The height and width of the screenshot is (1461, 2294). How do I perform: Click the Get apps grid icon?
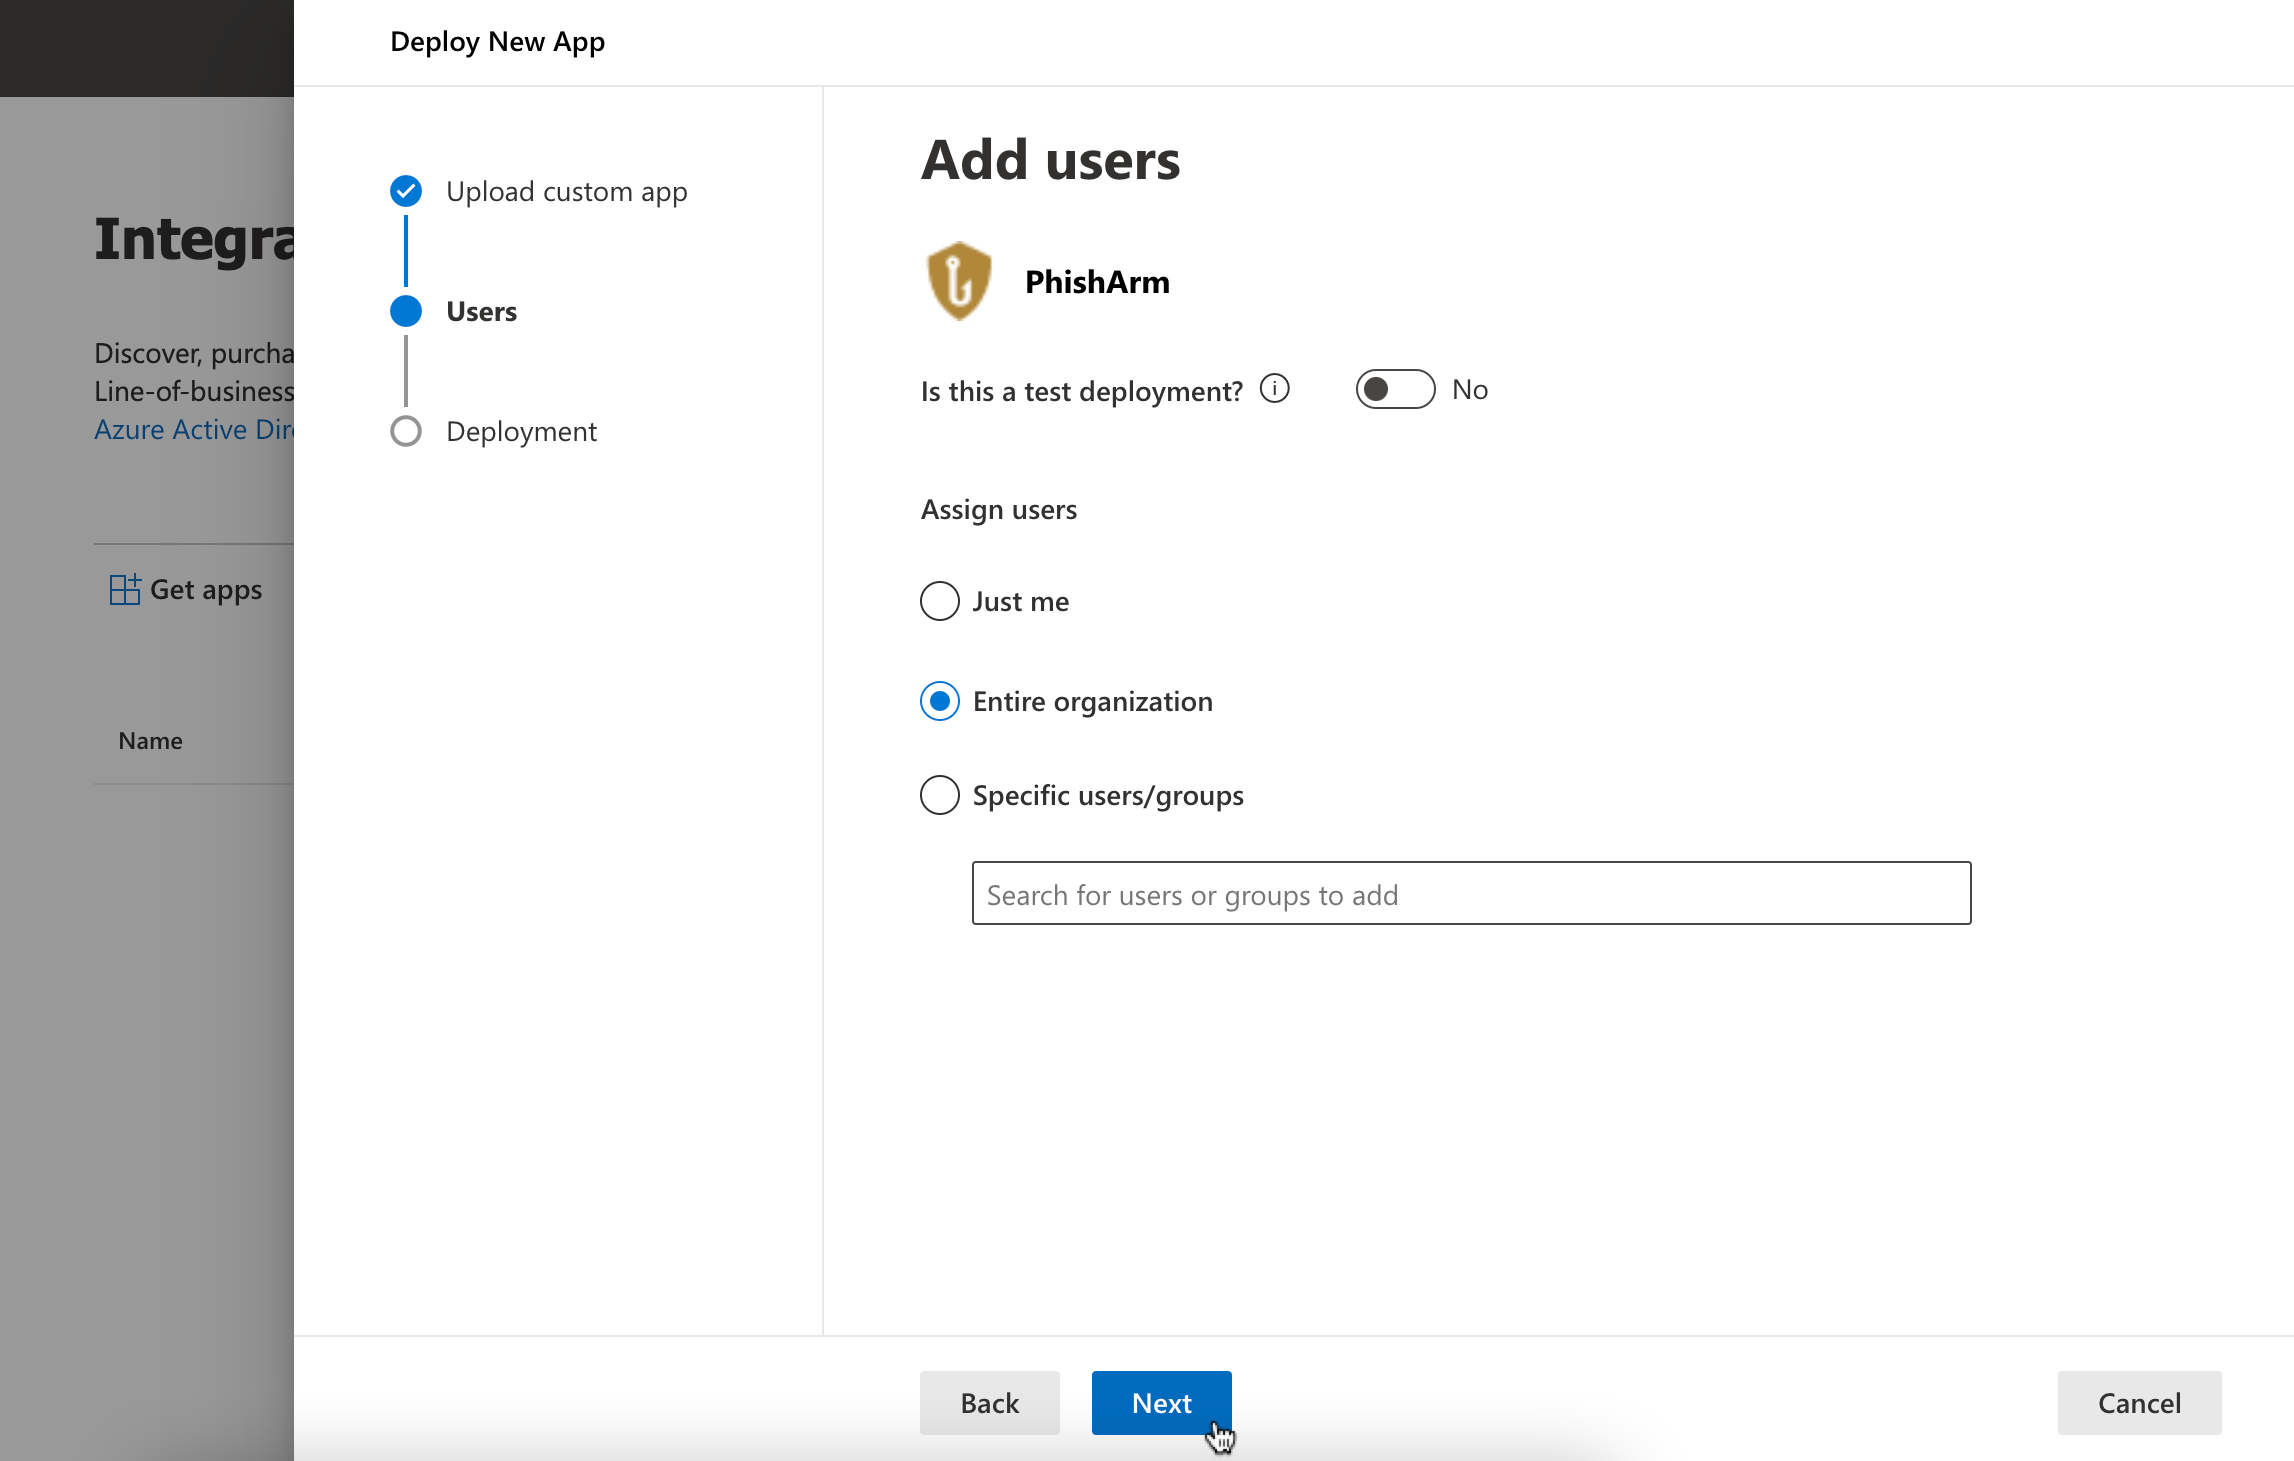pyautogui.click(x=124, y=589)
